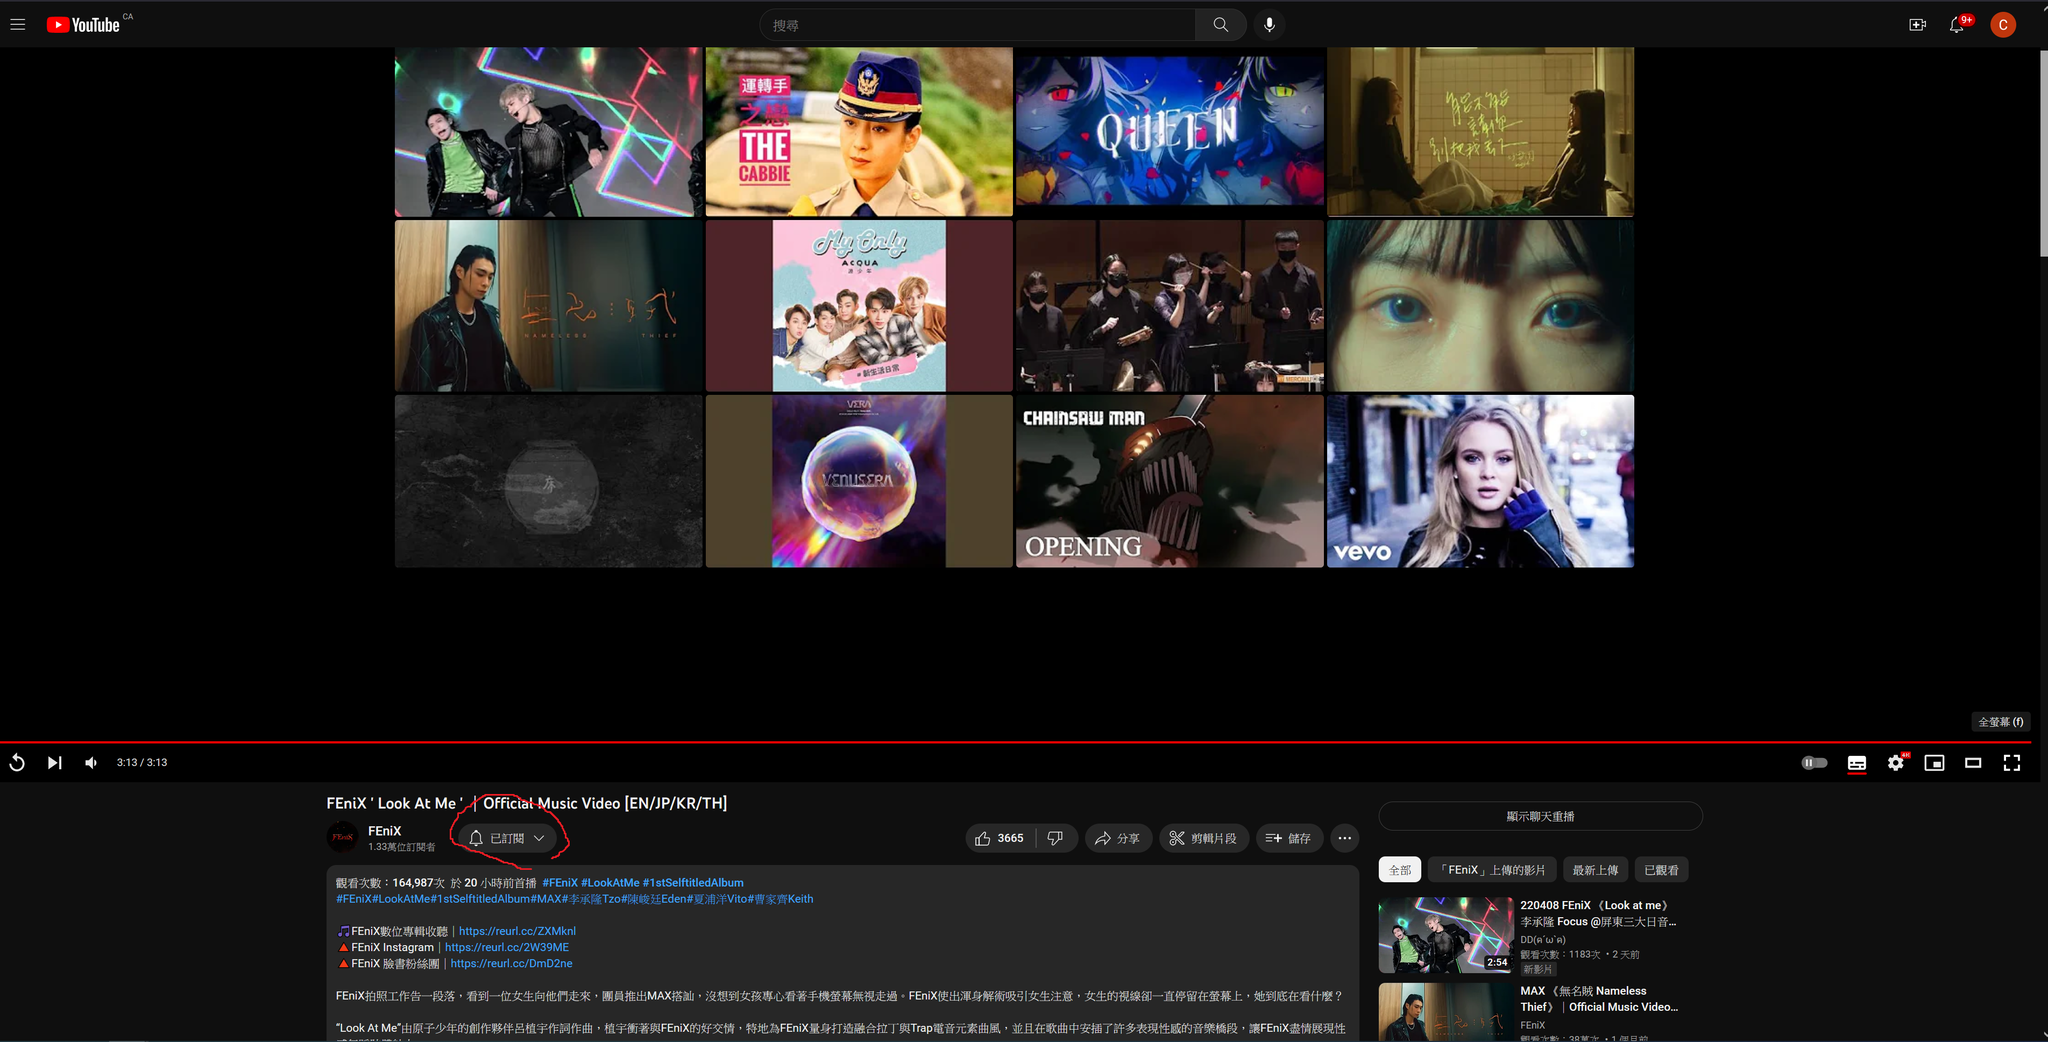Click the search magnifier button

point(1220,25)
